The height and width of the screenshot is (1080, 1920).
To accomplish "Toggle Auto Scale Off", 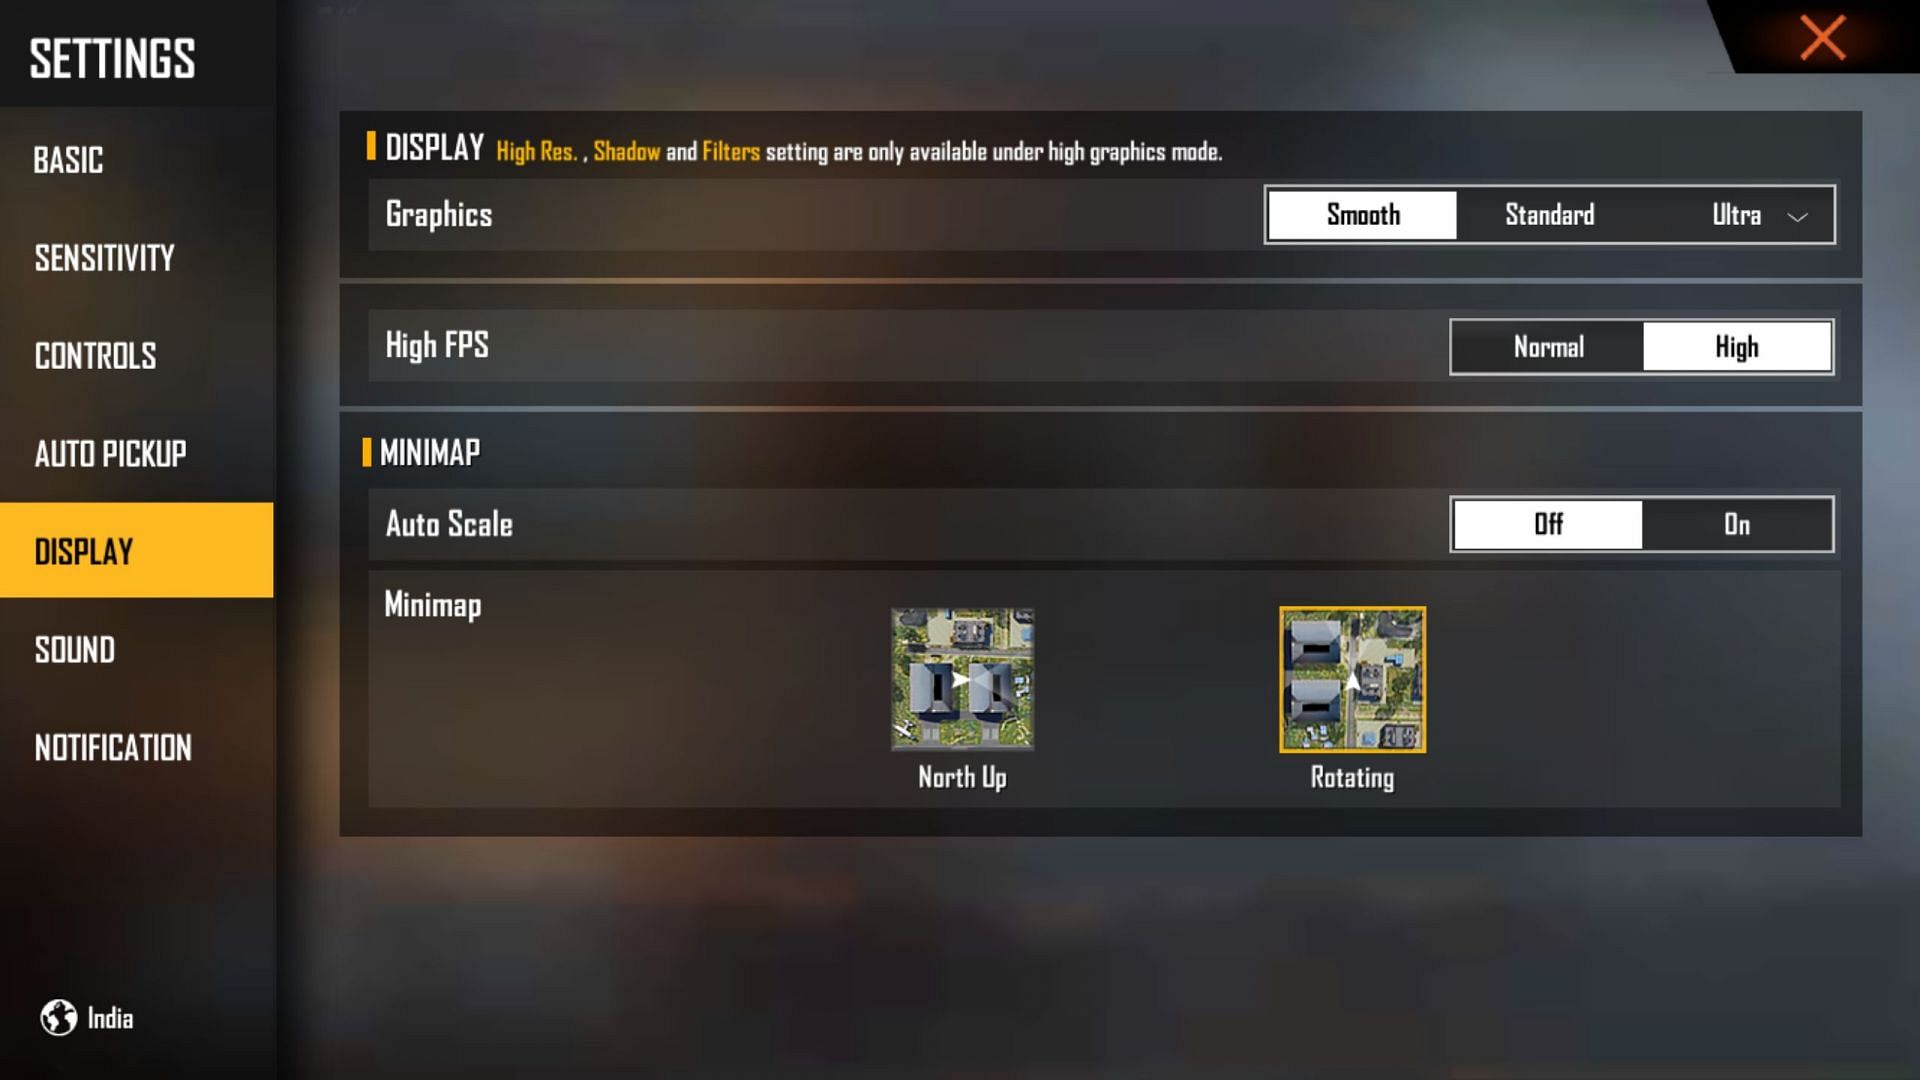I will point(1547,524).
